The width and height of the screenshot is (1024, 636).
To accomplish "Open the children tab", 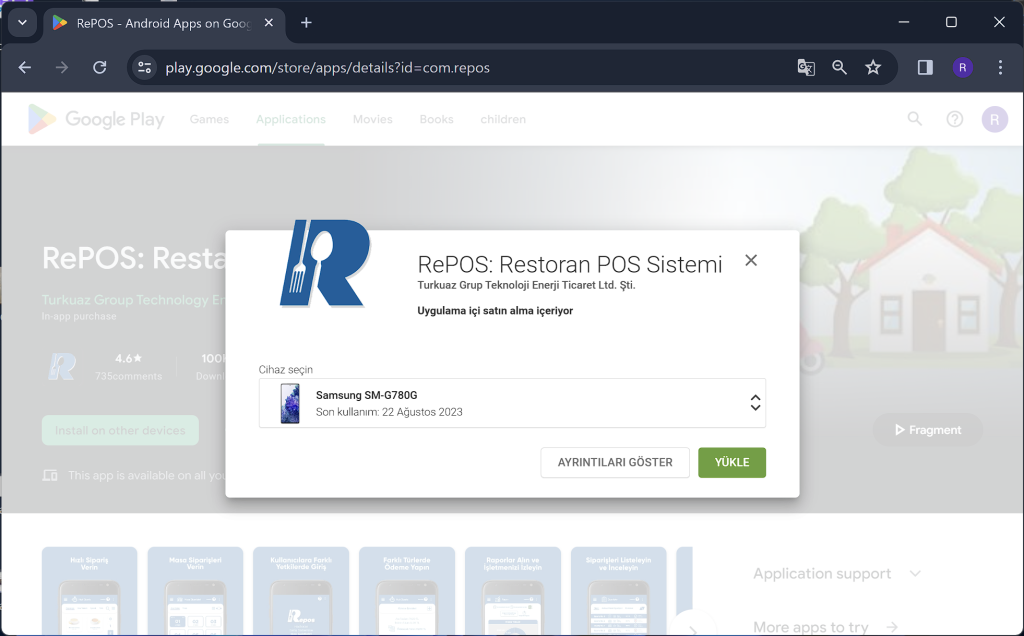I will coord(503,119).
